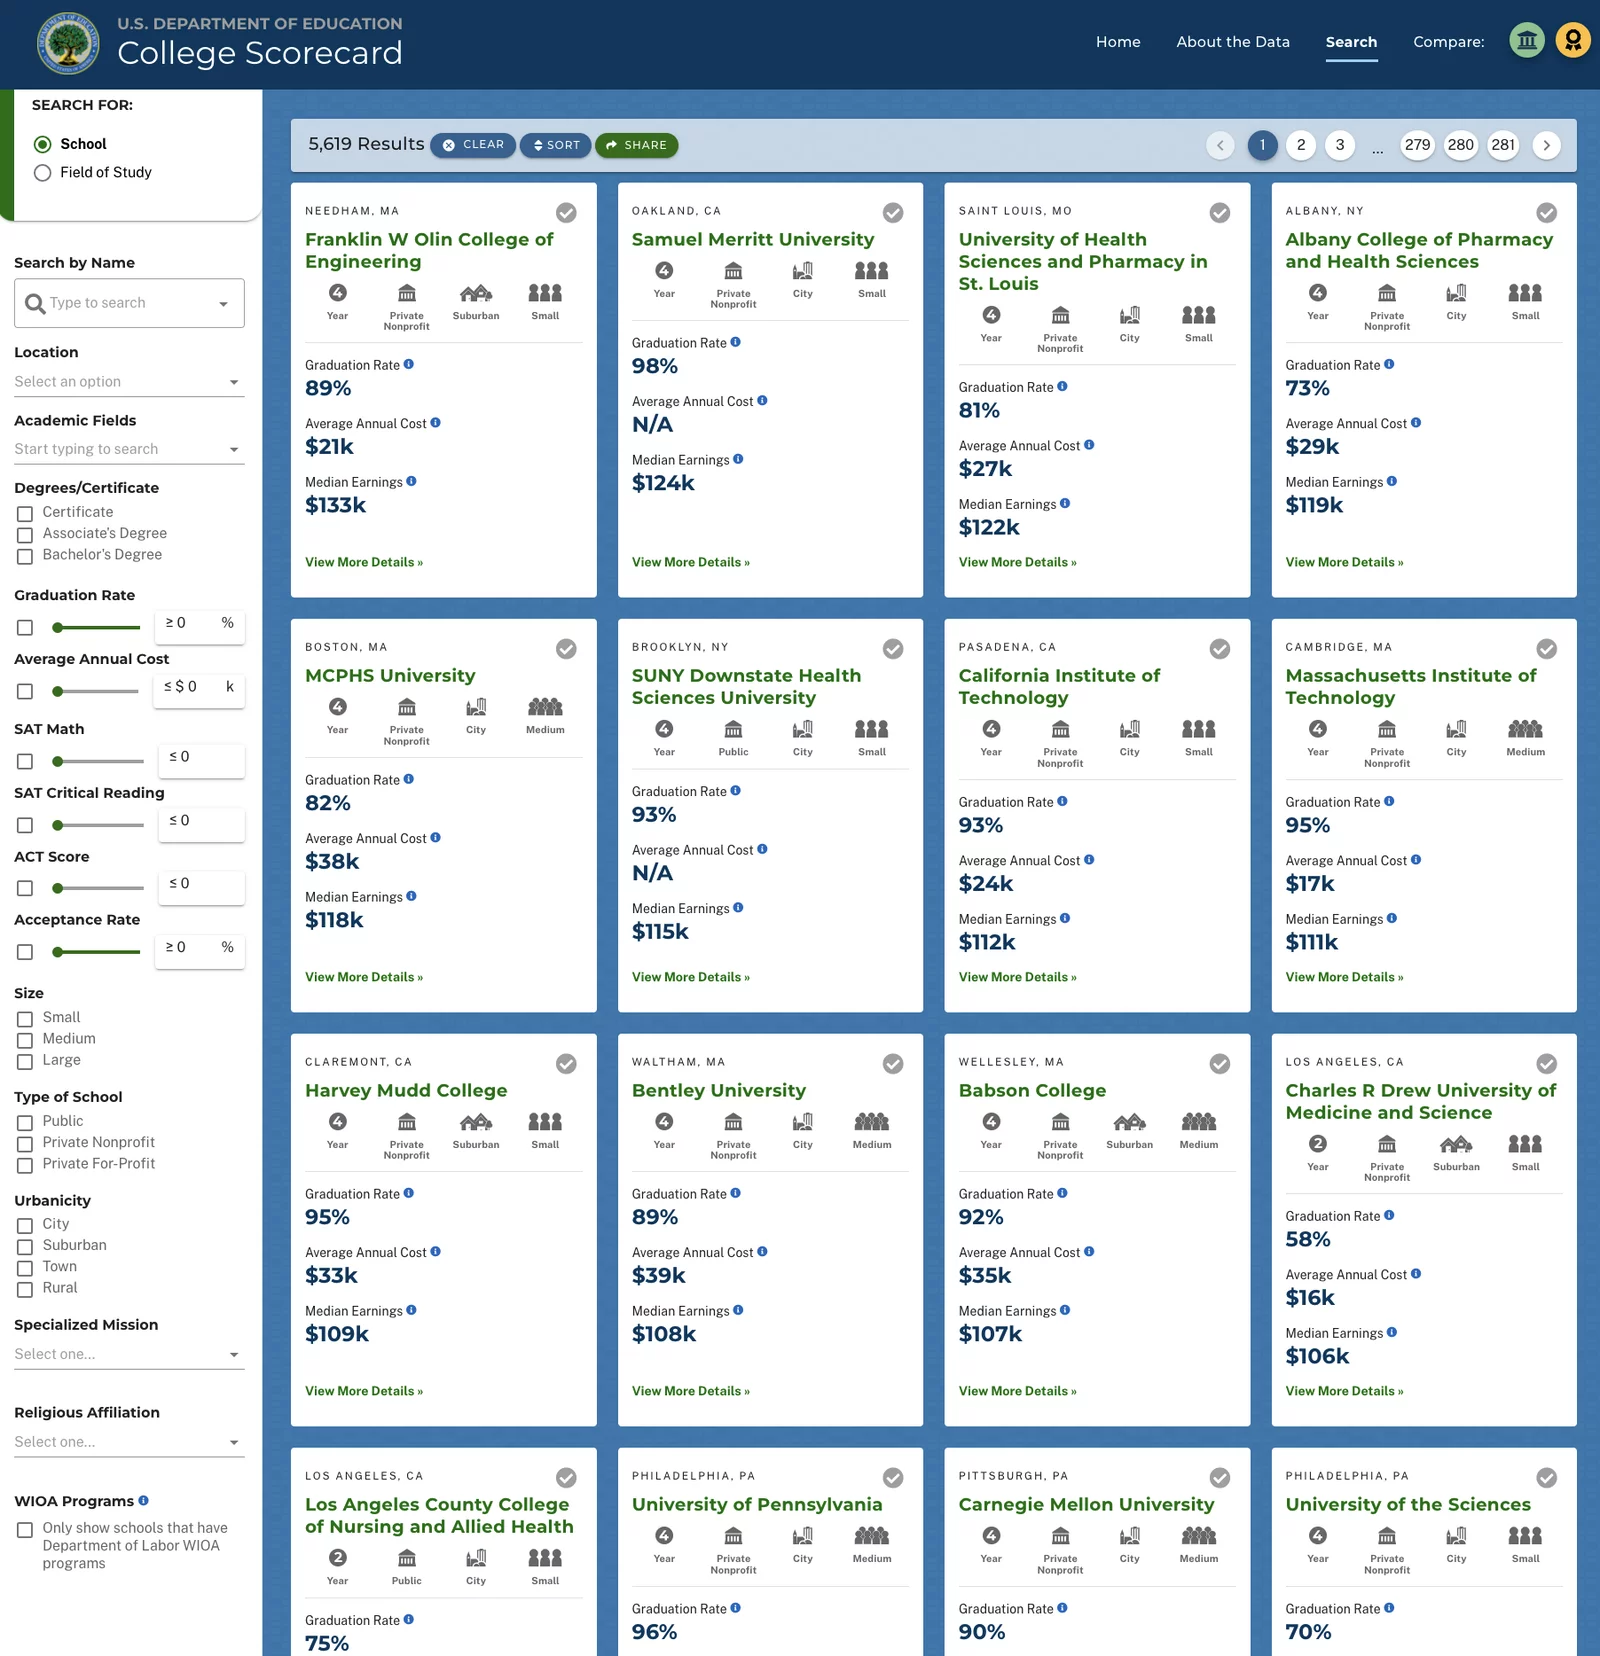
Task: Click Median Earnings info icon on Bentley card
Action: (738, 1310)
